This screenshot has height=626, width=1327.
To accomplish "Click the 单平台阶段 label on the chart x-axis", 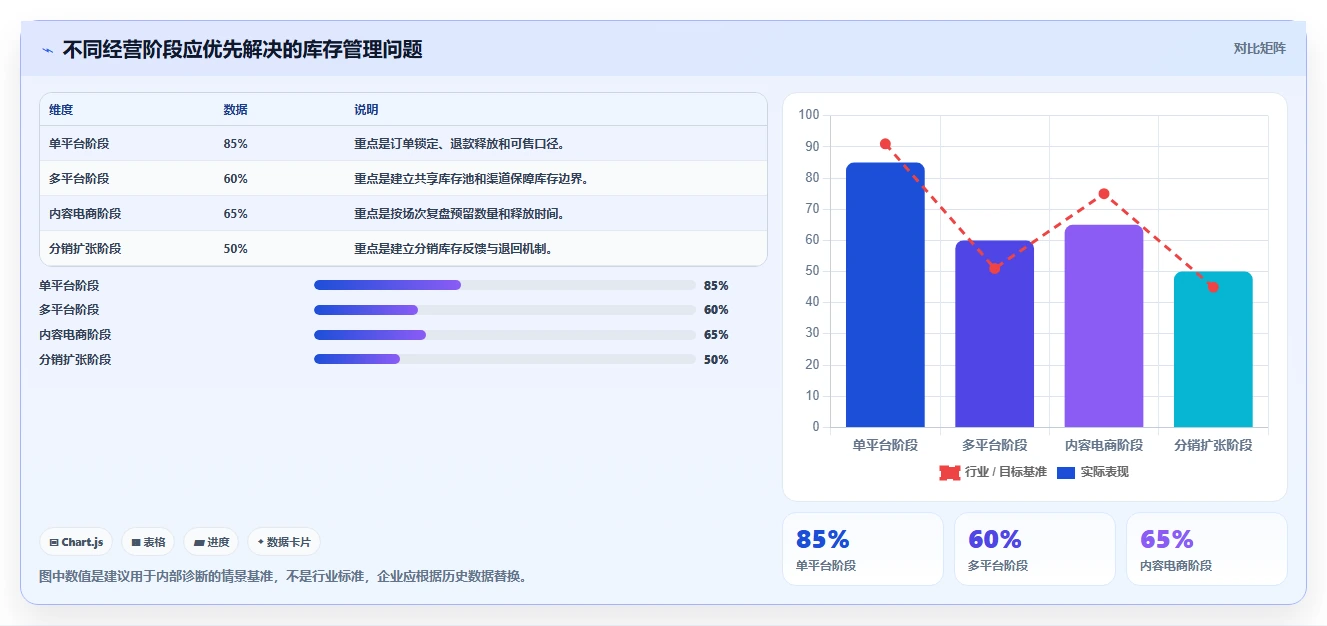I will (885, 445).
